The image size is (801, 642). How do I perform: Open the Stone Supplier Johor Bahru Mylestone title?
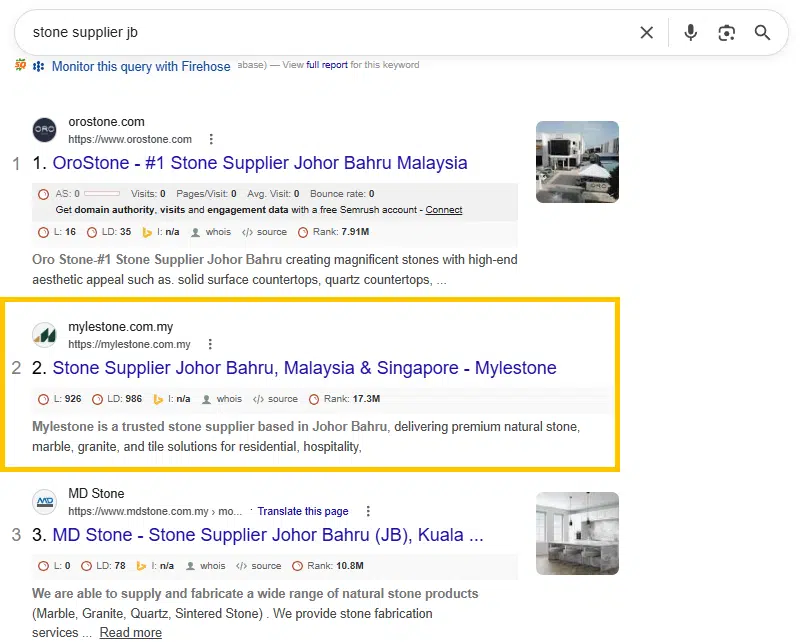coord(304,368)
